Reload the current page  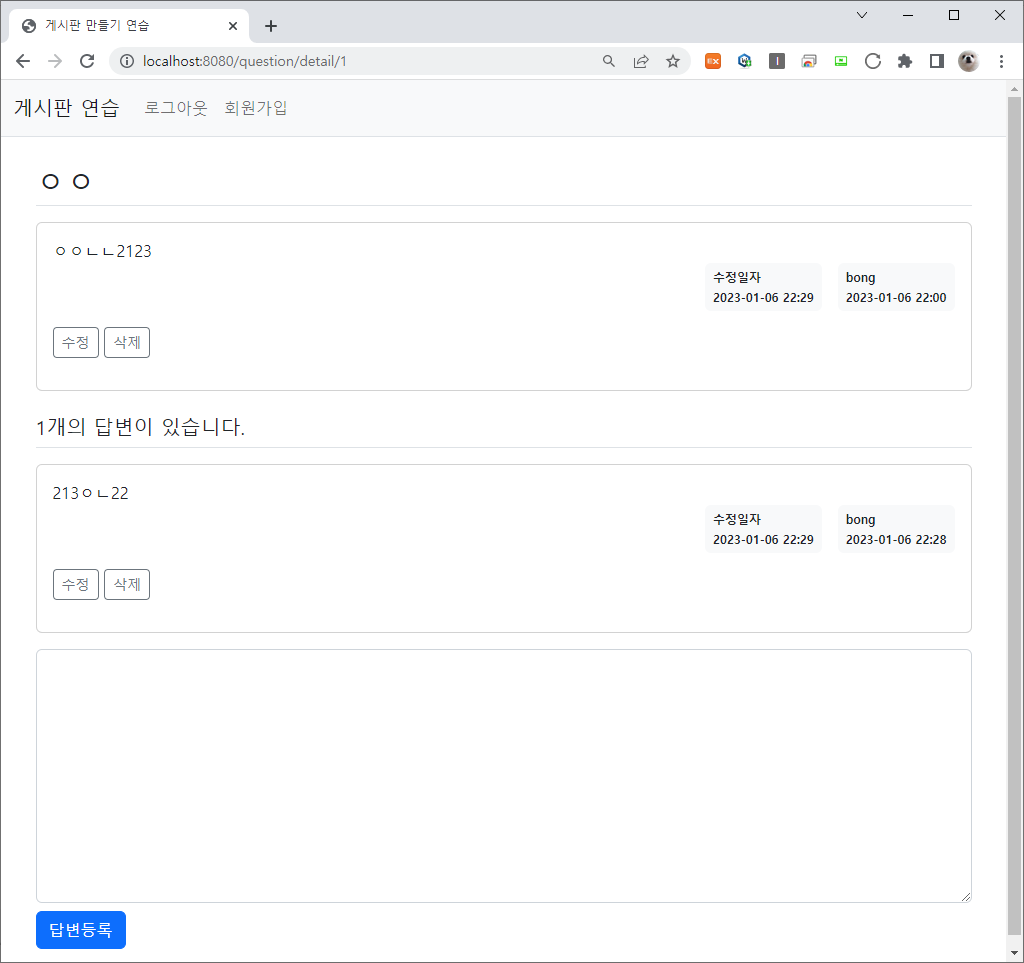[x=87, y=61]
